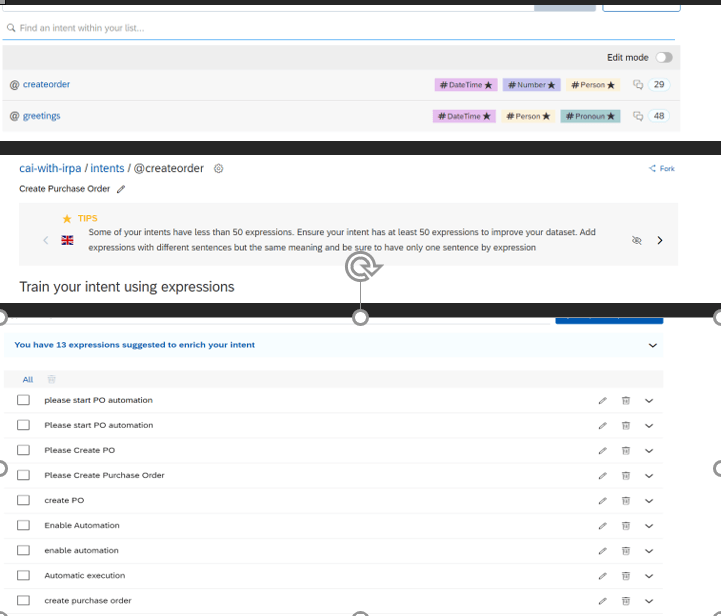721x616 pixels.
Task: Click the search intent input field
Action: pos(338,28)
